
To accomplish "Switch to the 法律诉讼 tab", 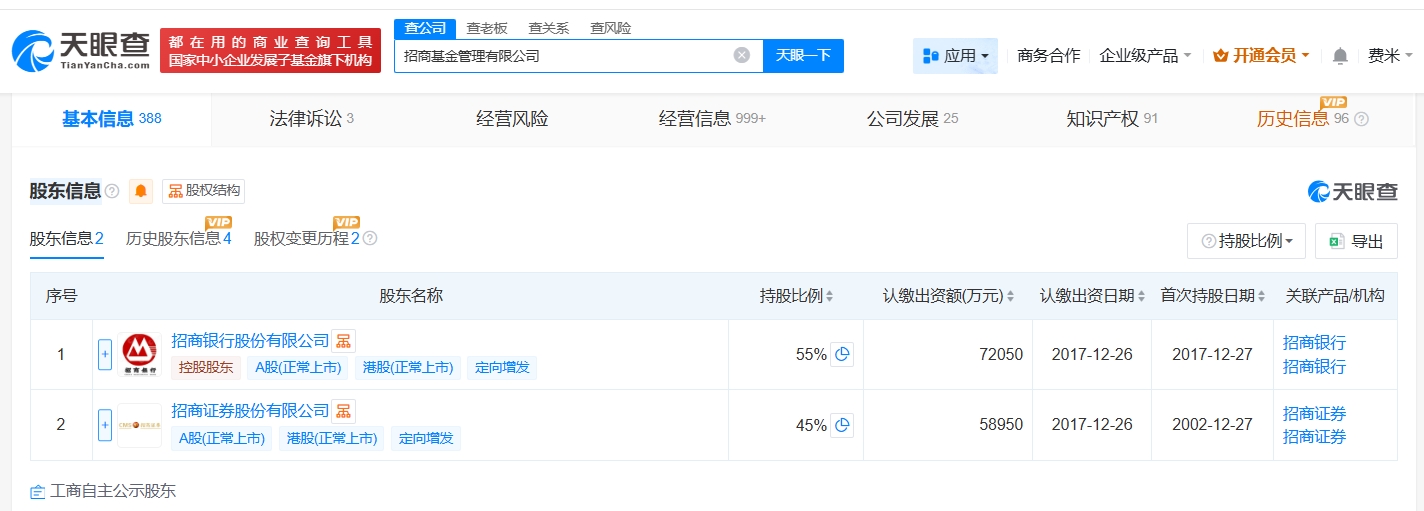I will click(x=311, y=119).
